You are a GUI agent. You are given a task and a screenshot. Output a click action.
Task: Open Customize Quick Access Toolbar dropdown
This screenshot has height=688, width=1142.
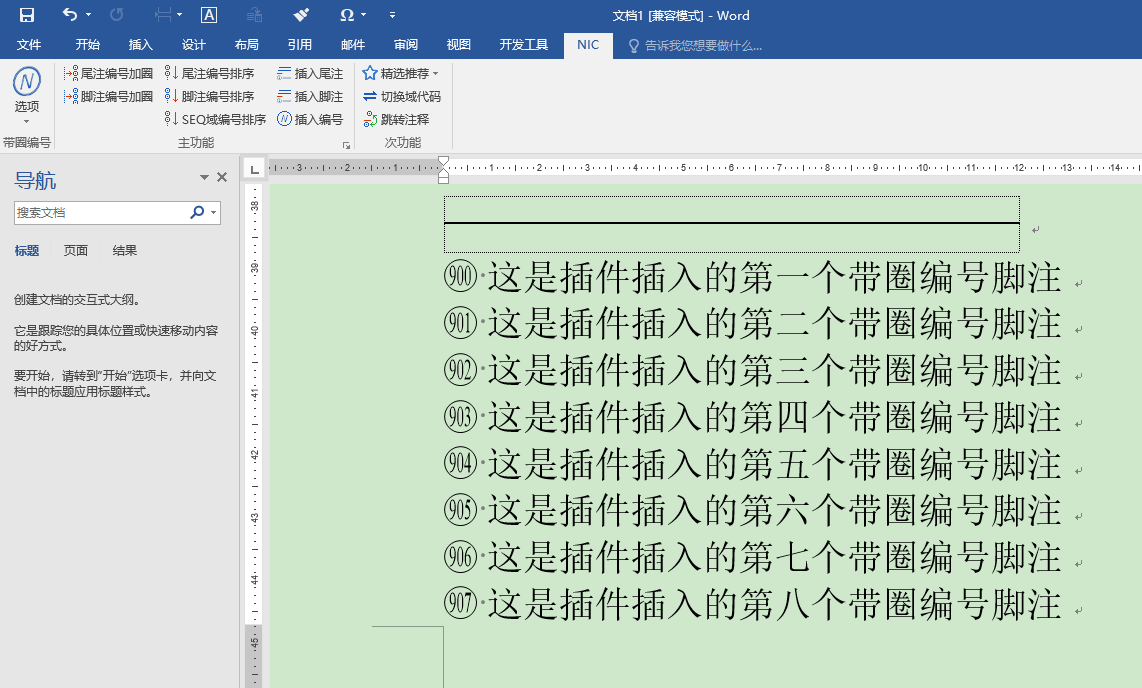pos(393,15)
